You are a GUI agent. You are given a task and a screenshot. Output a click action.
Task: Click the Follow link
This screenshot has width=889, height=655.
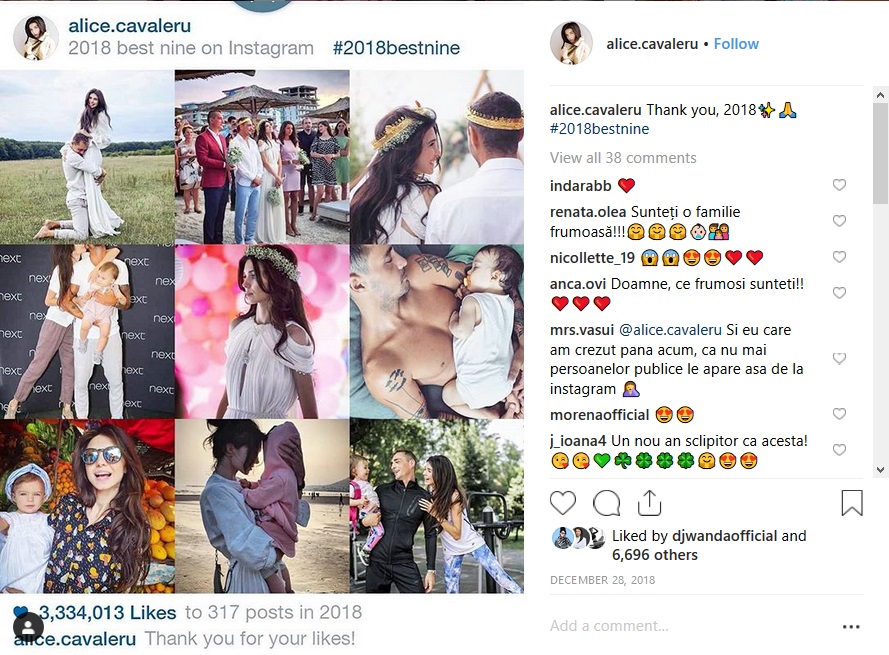coord(736,44)
